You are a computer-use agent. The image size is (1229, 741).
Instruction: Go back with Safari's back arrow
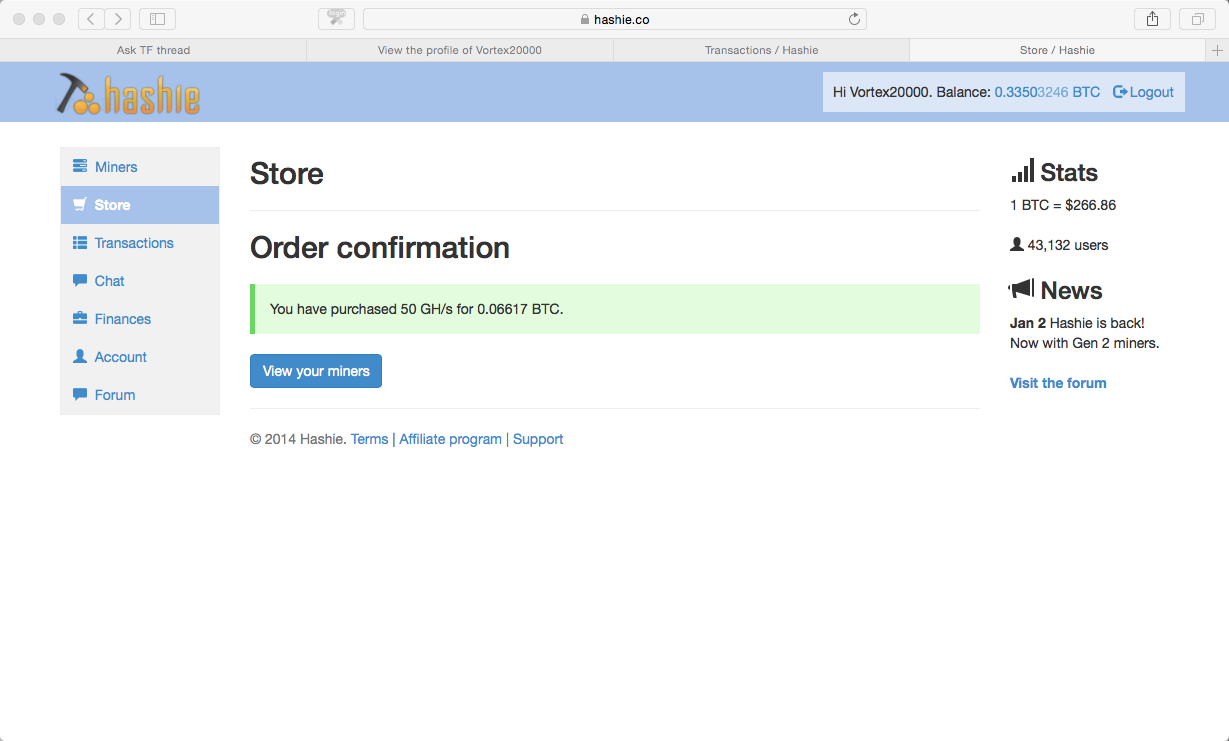91,19
